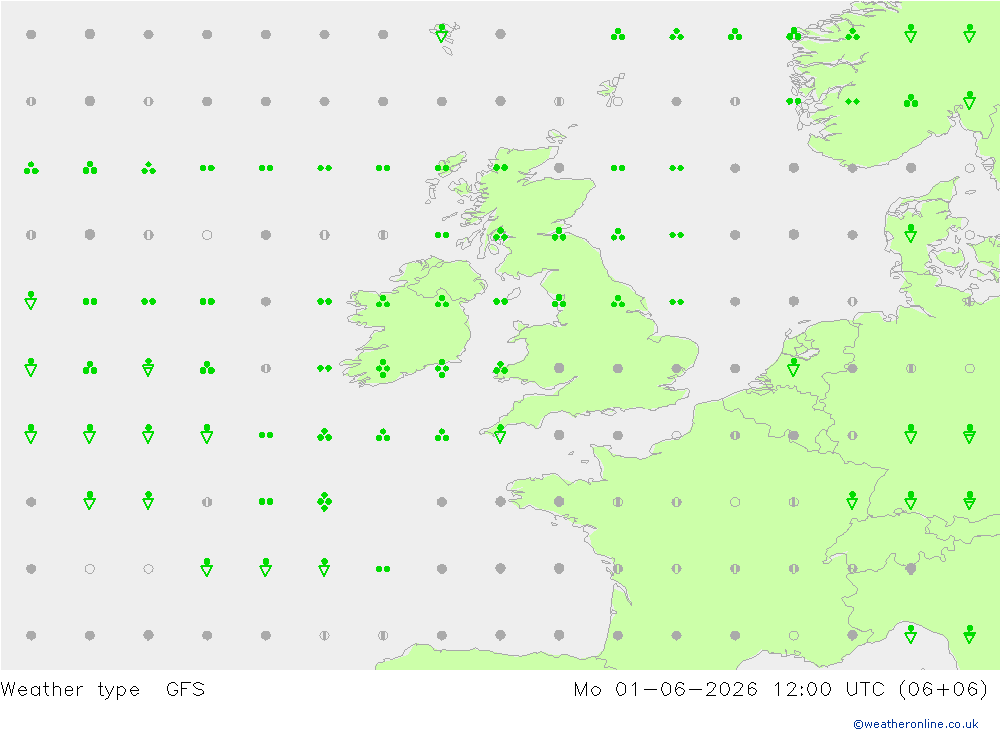
Task: Select the two-dot drizzle symbol over the Outer Hebrides
Action: [441, 168]
